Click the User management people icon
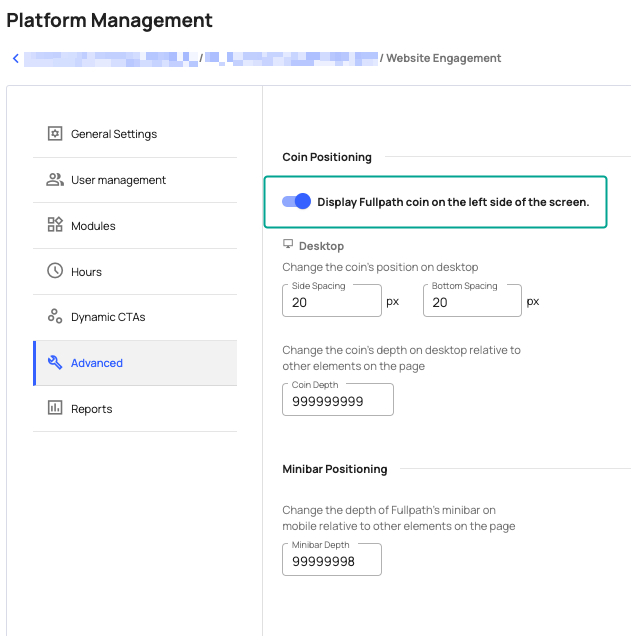 pyautogui.click(x=55, y=180)
